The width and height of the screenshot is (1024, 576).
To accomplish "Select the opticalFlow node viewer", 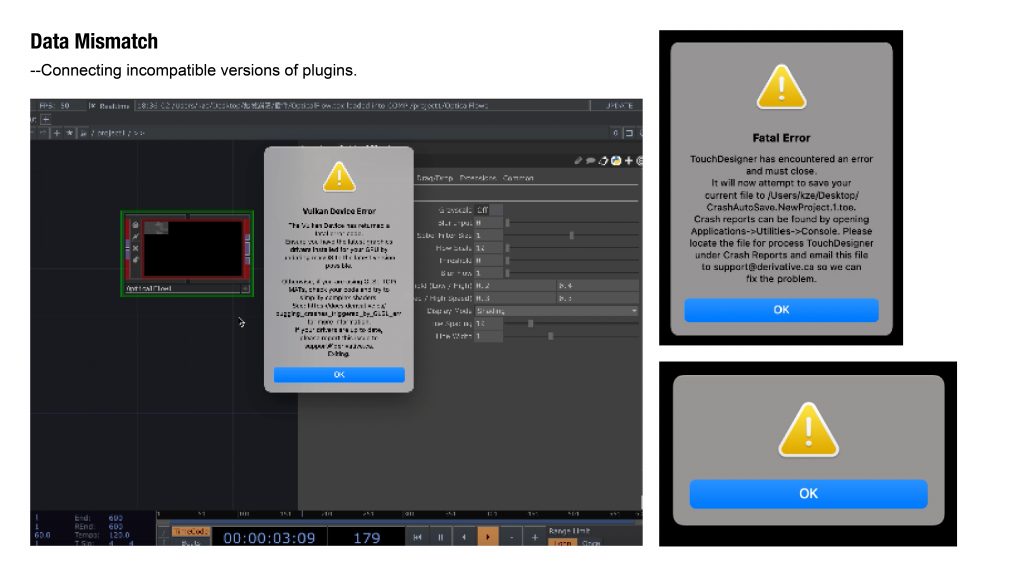I will coord(193,248).
